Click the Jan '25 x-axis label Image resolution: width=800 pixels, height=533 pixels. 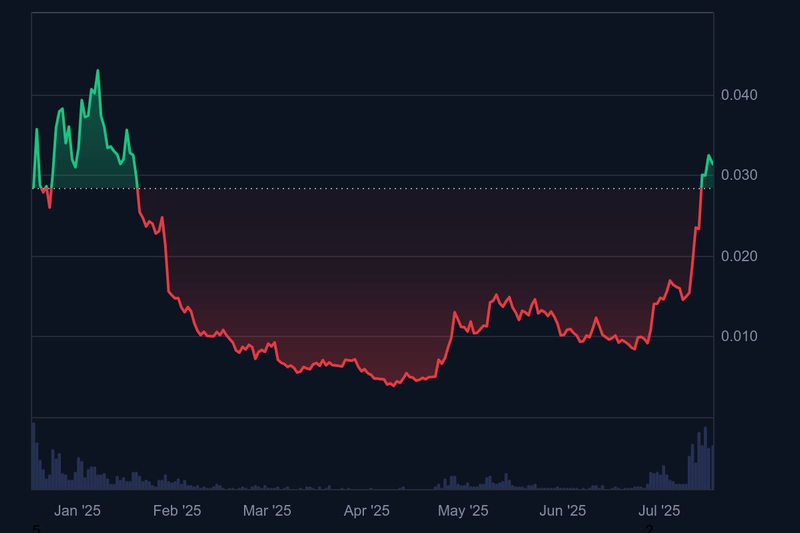[77, 511]
